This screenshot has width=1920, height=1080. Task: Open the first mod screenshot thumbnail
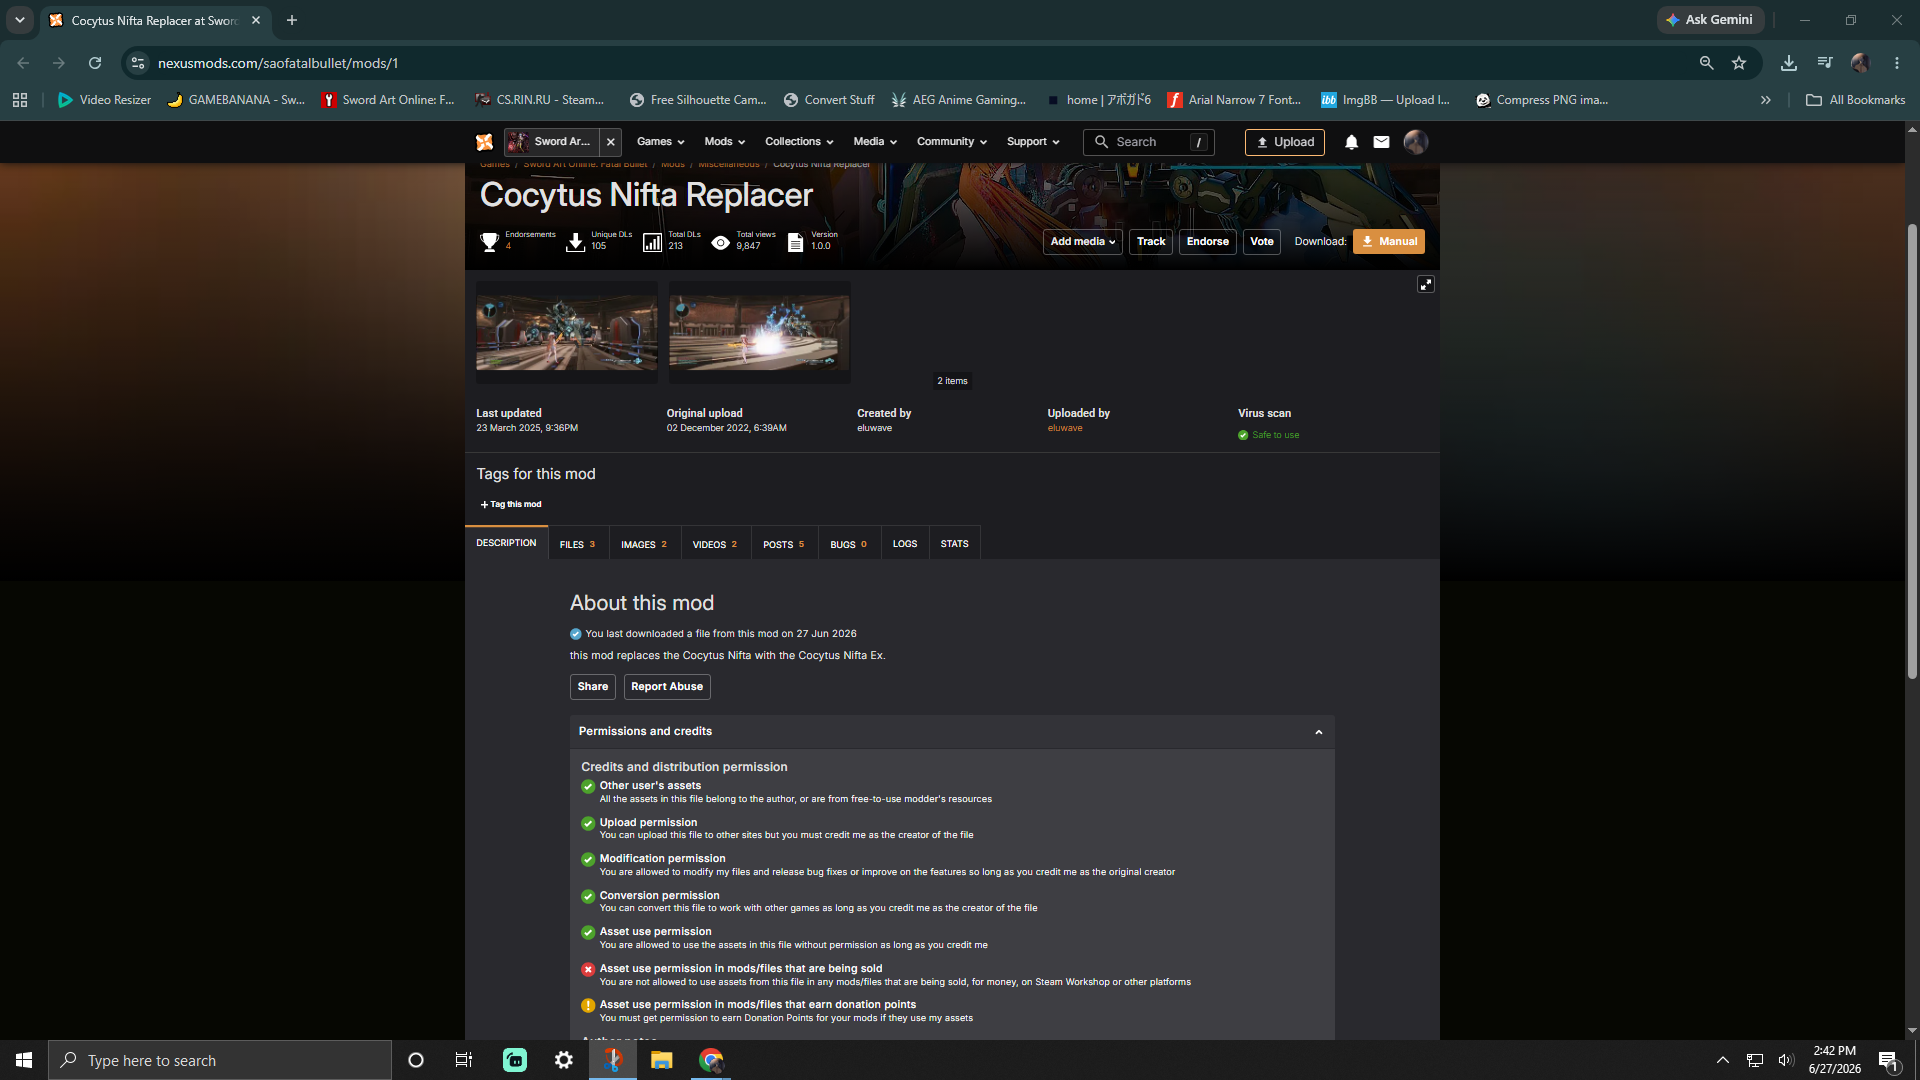click(x=567, y=333)
